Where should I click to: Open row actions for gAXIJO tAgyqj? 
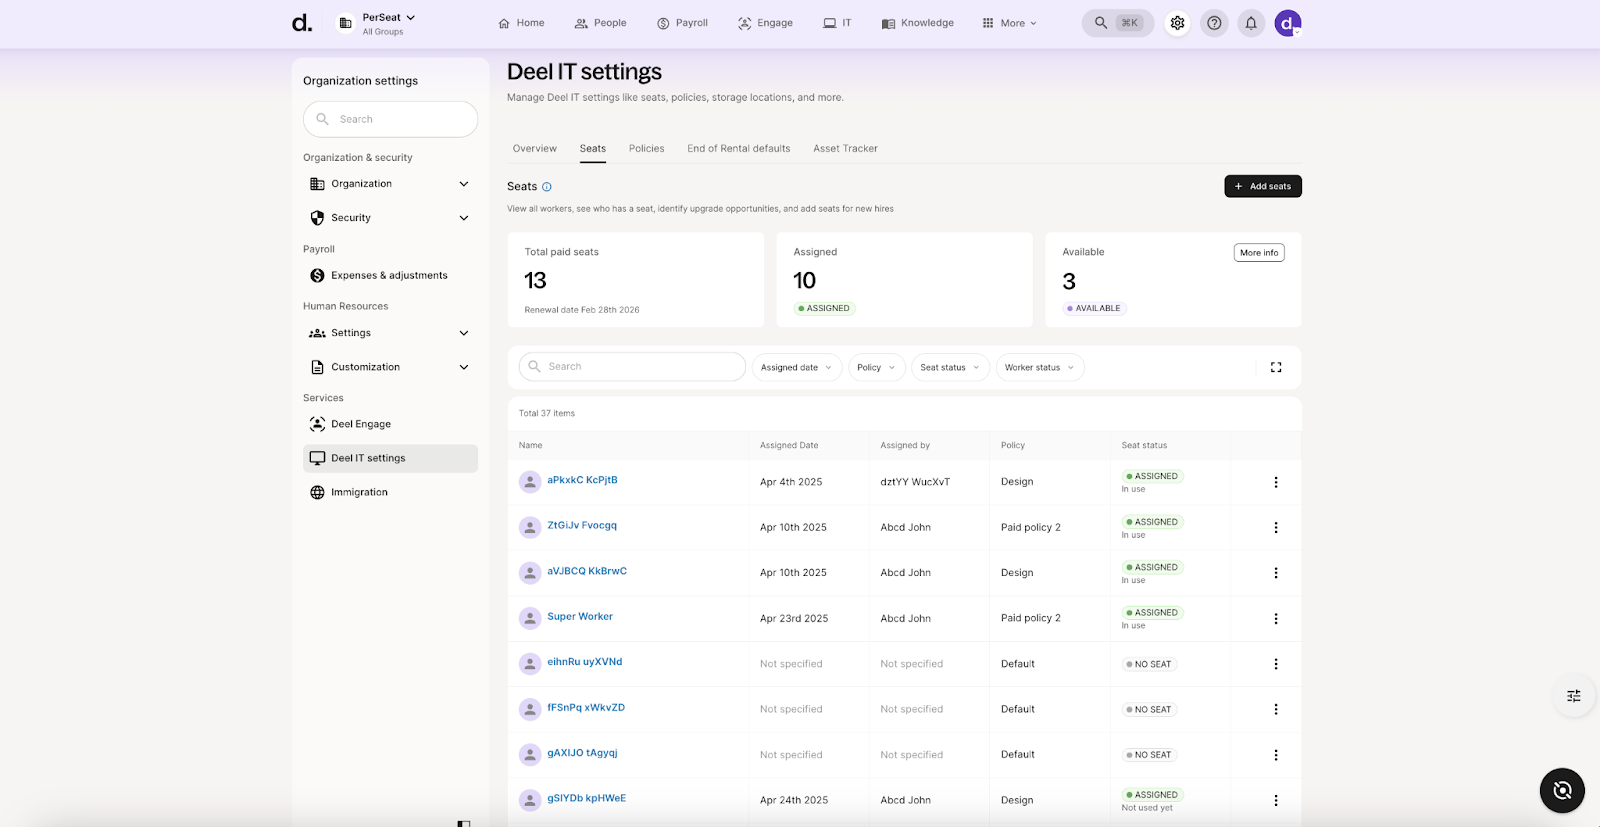(x=1276, y=755)
